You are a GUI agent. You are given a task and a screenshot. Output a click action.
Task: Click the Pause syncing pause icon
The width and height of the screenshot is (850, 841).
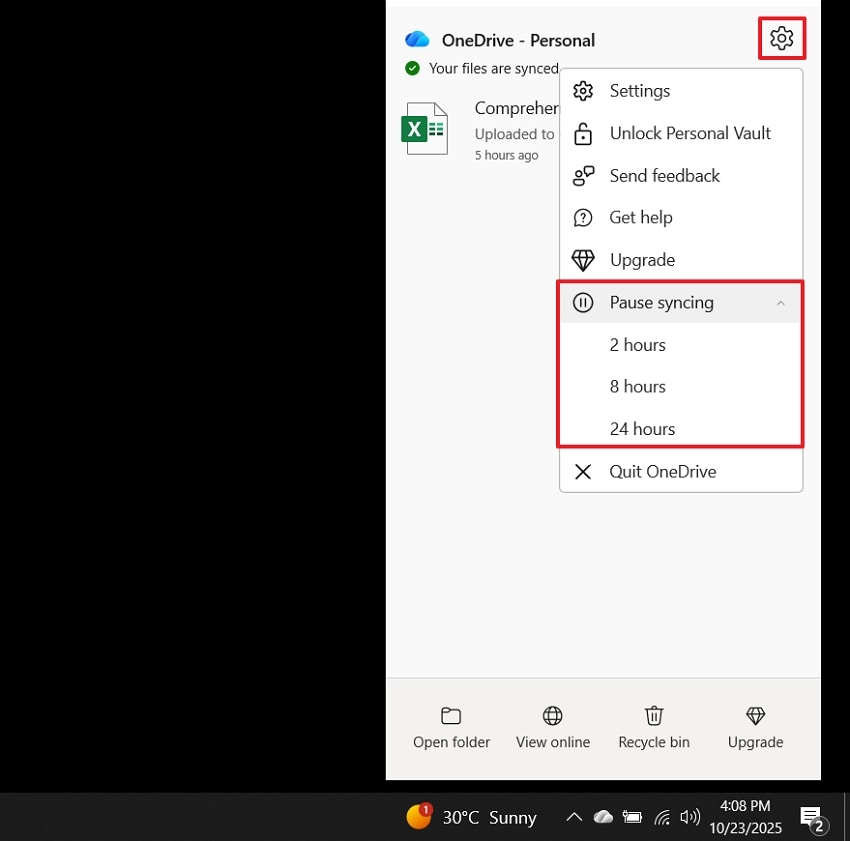583,302
